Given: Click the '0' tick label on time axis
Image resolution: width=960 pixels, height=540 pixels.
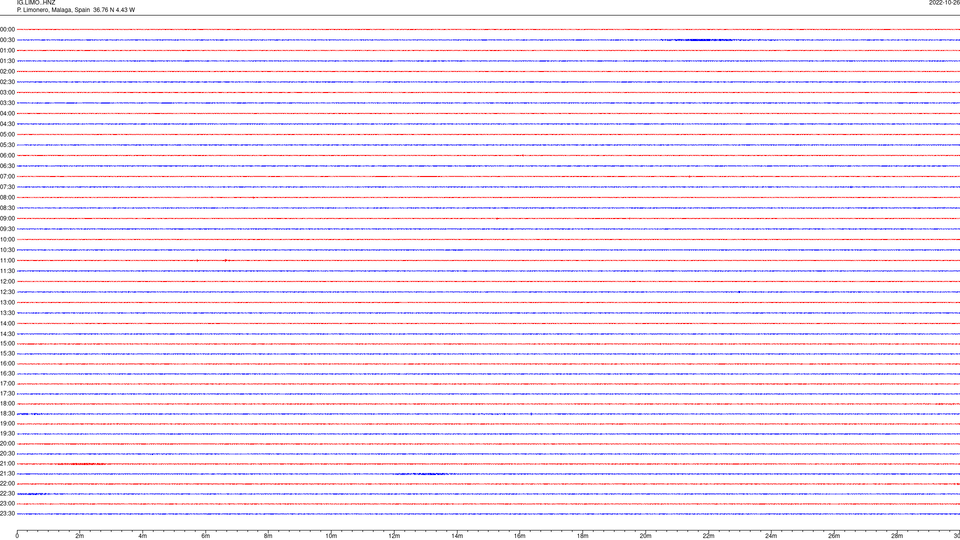Looking at the screenshot, I should click(17, 536).
